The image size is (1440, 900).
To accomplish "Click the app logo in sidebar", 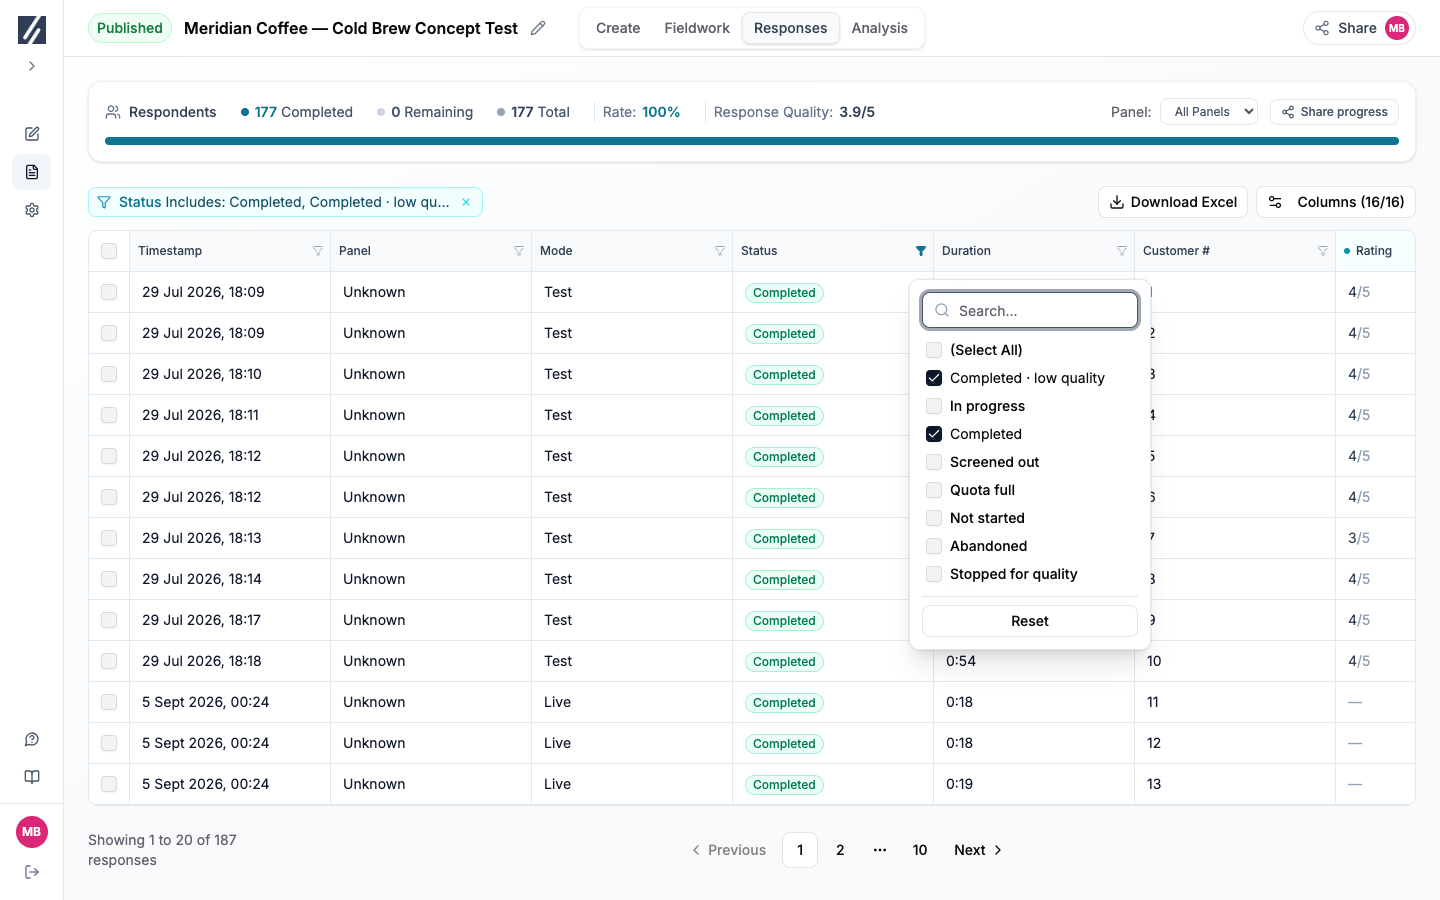I will click(32, 29).
